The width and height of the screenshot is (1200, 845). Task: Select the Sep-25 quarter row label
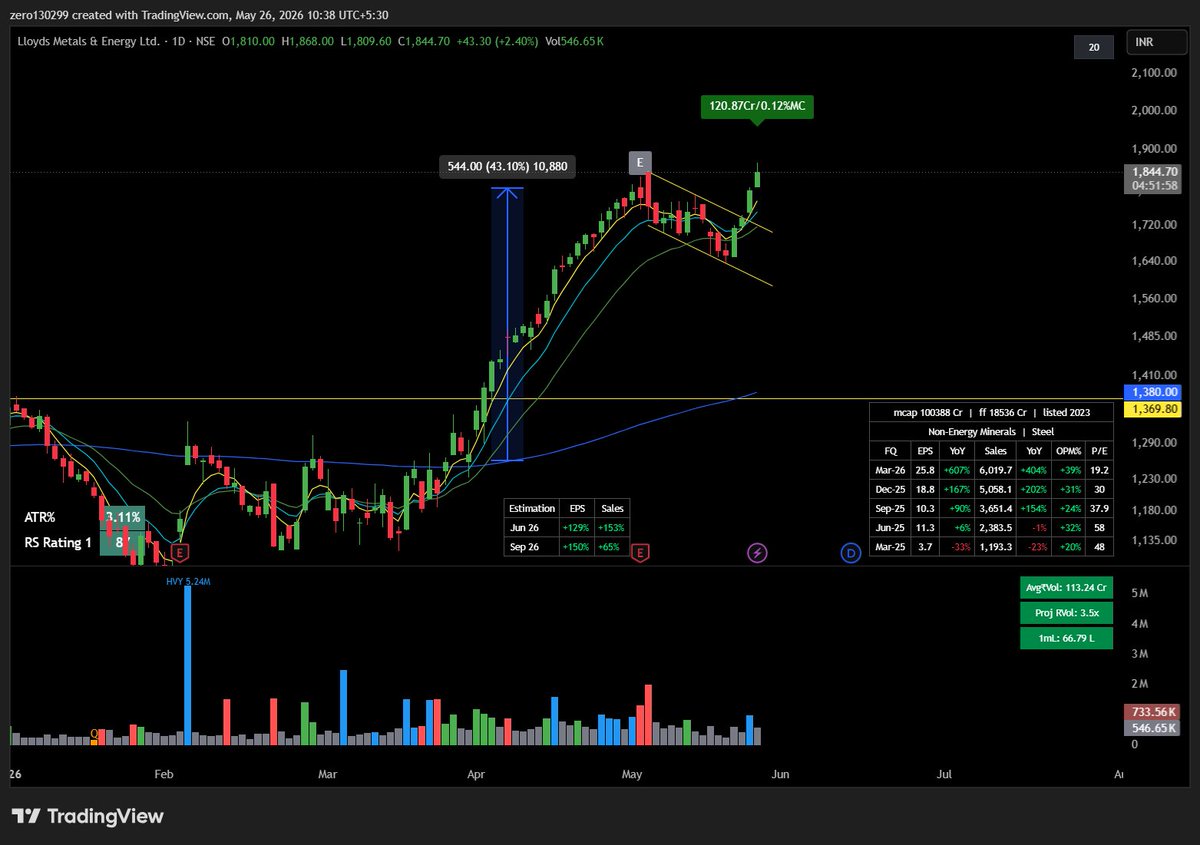pos(891,508)
